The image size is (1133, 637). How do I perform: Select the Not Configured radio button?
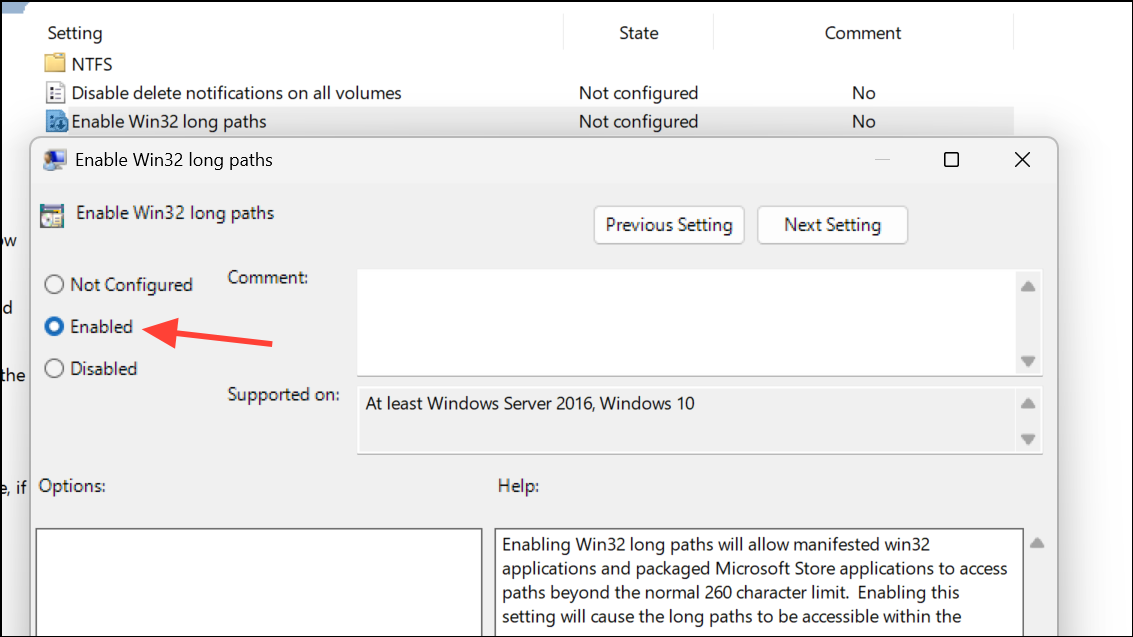[54, 284]
